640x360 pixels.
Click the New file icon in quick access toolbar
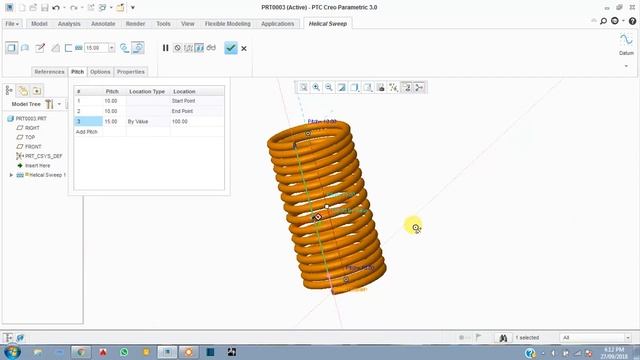point(22,8)
